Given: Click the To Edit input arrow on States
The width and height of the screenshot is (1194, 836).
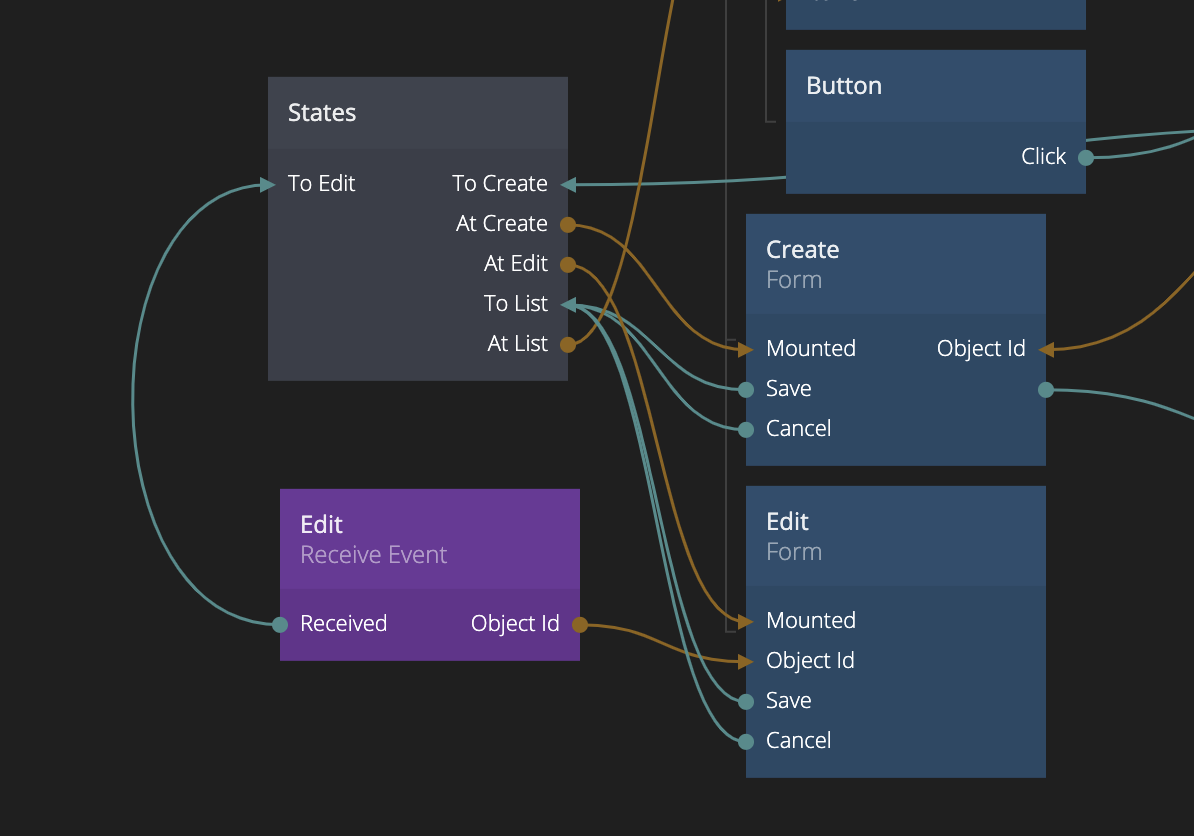Looking at the screenshot, I should (x=267, y=185).
